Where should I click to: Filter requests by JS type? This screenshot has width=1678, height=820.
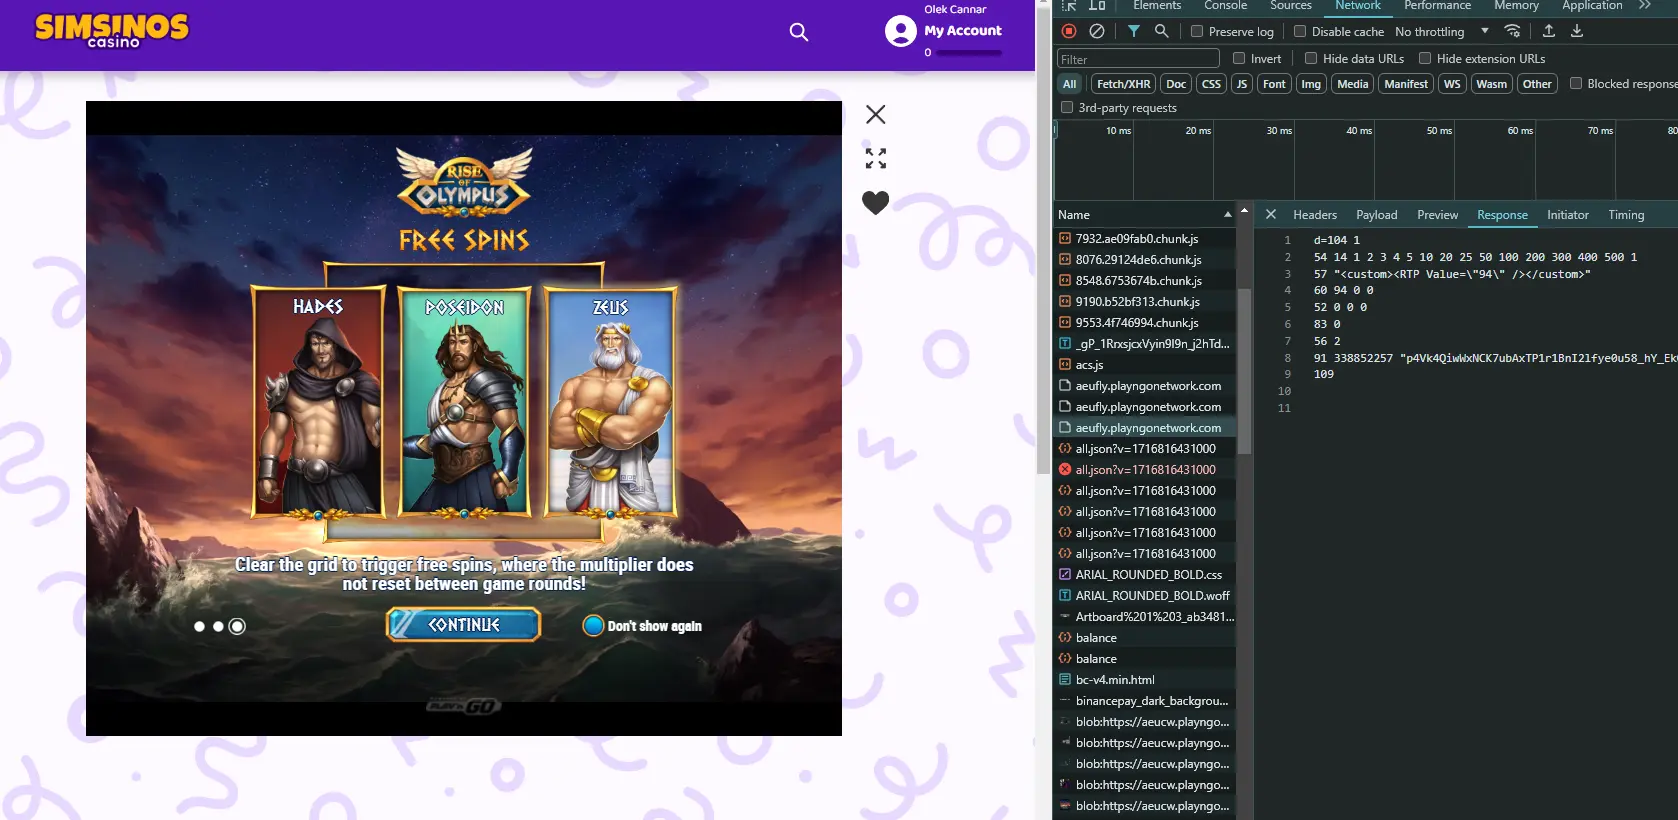[x=1242, y=84]
